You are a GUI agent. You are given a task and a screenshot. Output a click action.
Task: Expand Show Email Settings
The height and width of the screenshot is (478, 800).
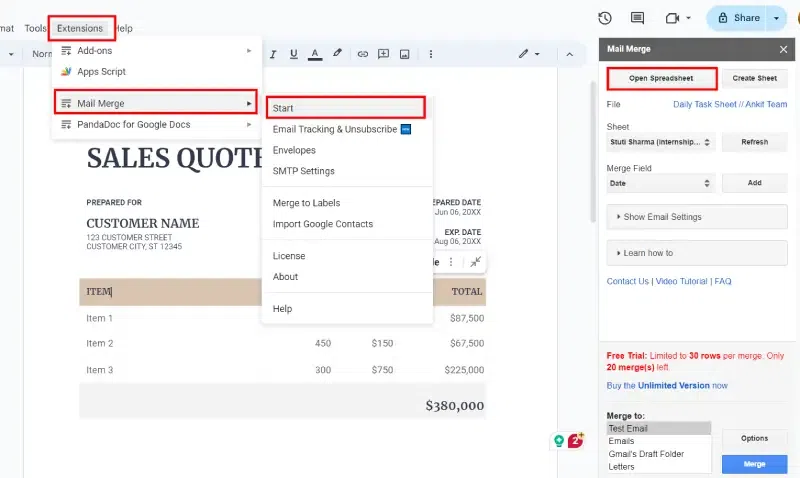[x=697, y=217]
